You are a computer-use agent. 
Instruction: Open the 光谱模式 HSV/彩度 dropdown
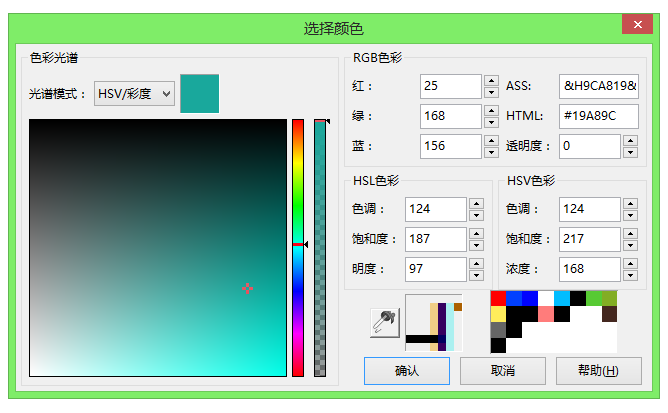pyautogui.click(x=134, y=93)
